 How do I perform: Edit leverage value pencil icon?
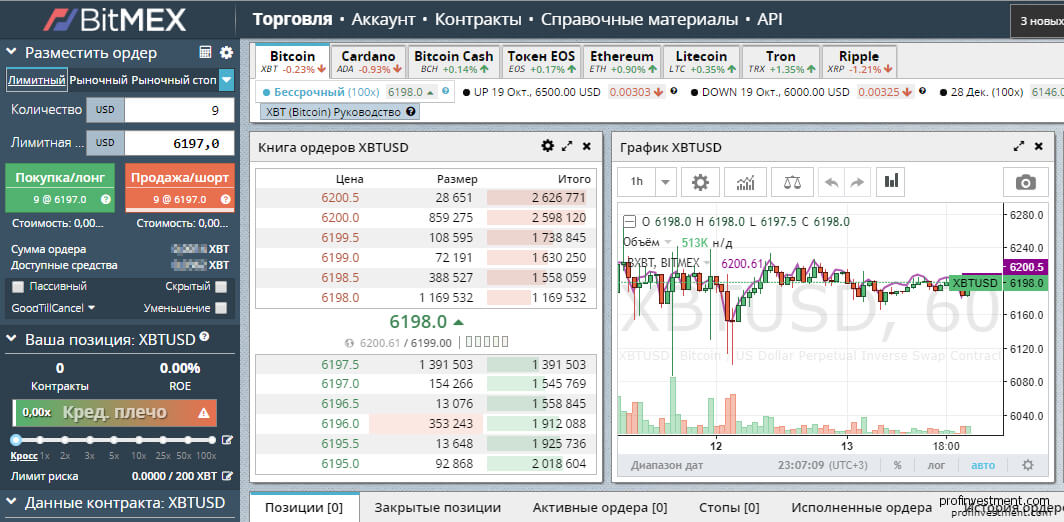pos(227,440)
